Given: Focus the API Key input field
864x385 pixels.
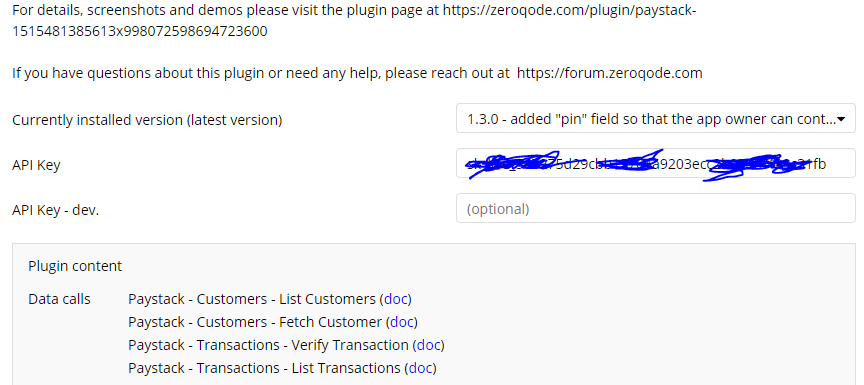Looking at the screenshot, I should point(656,164).
